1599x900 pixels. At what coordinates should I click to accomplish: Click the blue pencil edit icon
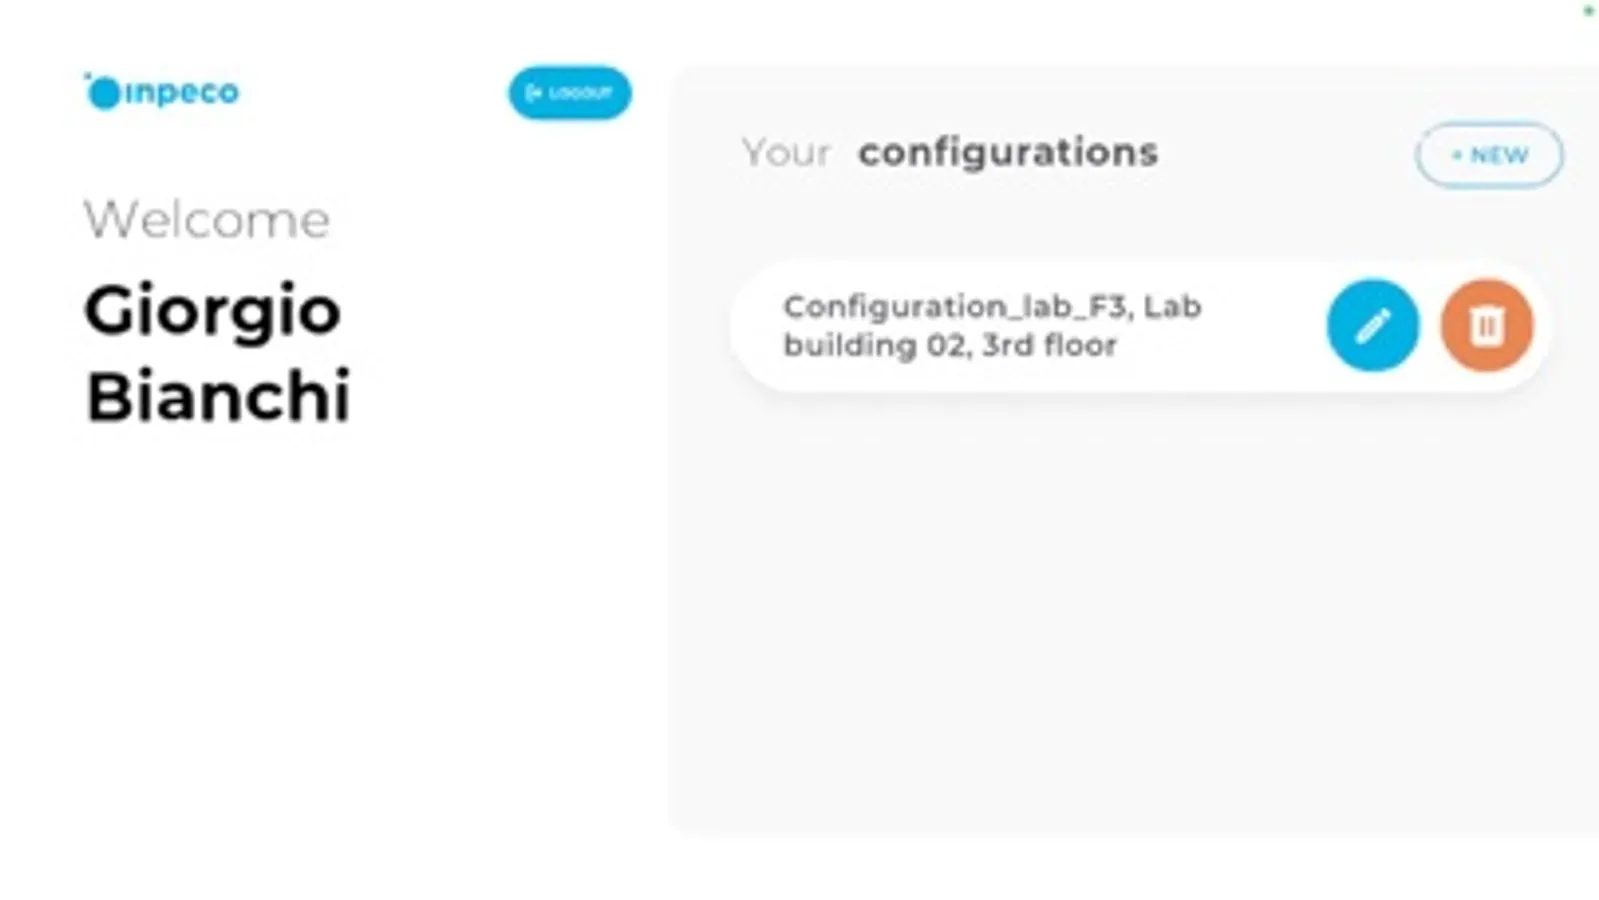click(x=1372, y=325)
